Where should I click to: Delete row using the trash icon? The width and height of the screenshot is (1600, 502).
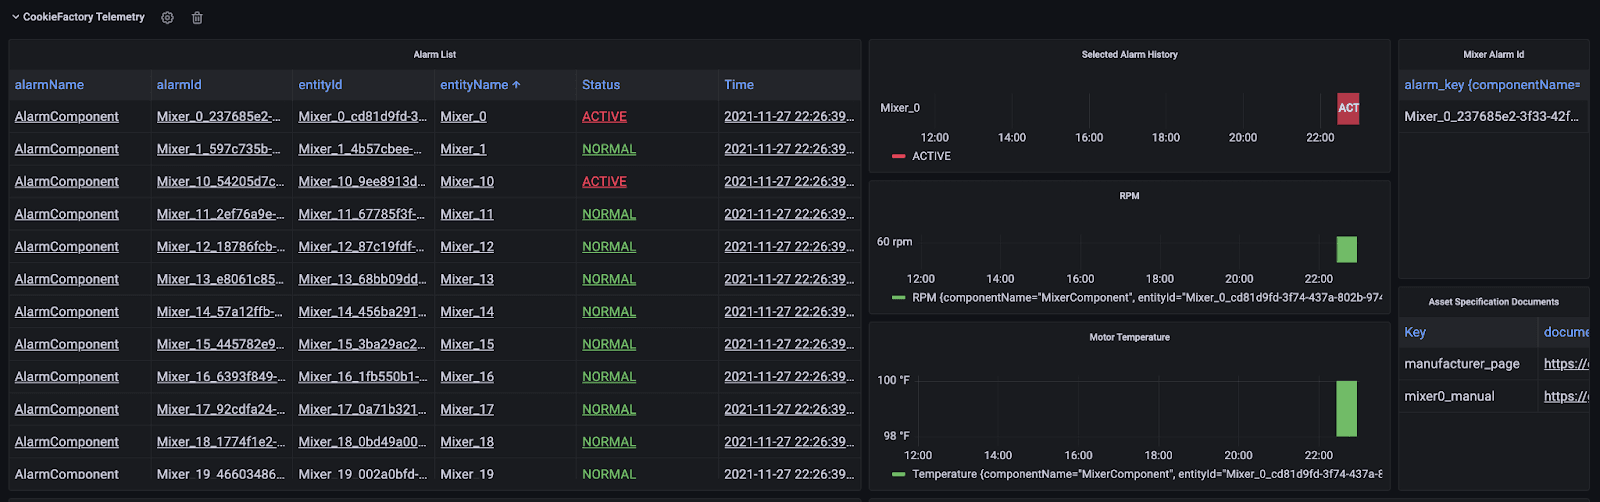[x=197, y=18]
